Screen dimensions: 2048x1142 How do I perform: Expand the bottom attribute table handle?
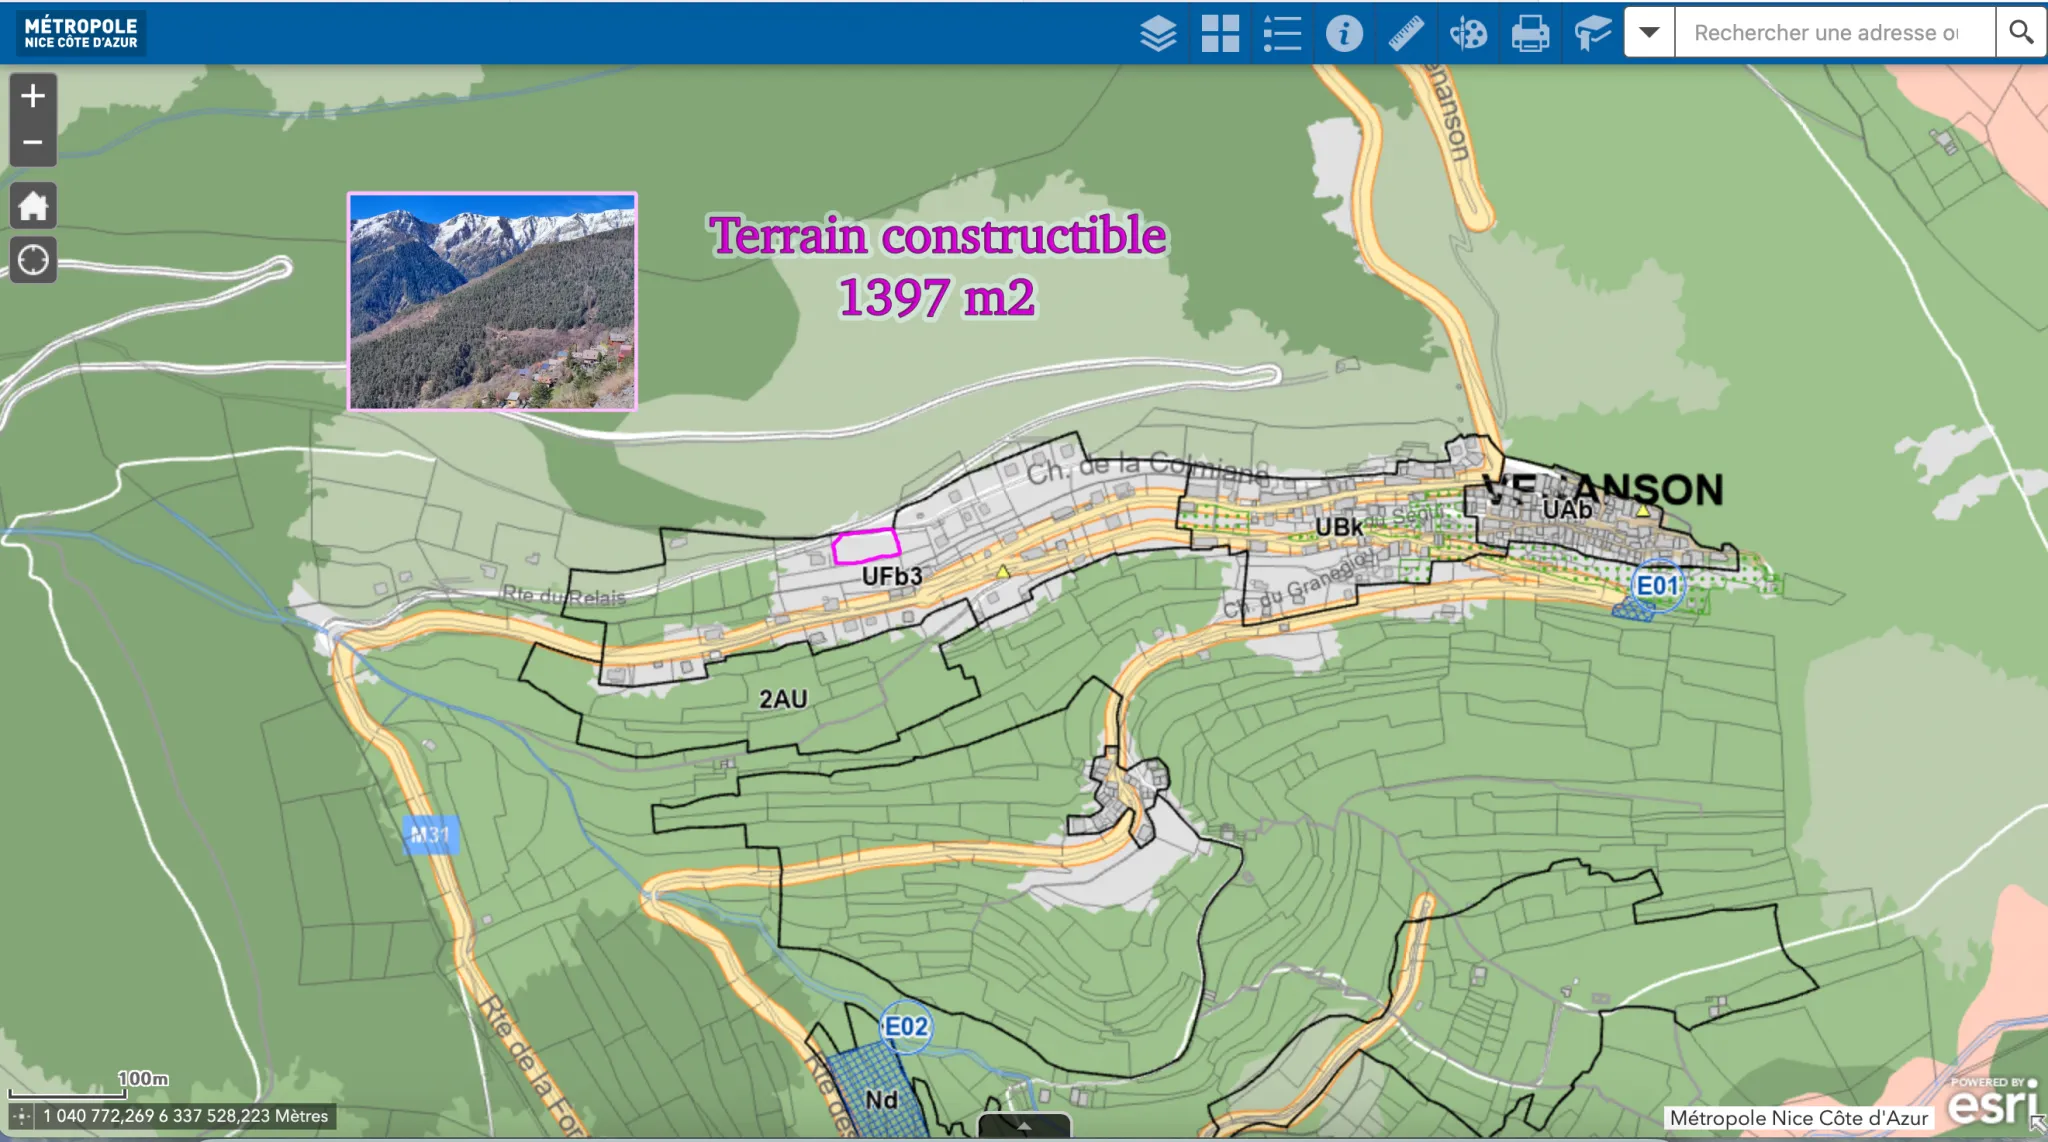coord(1024,1126)
